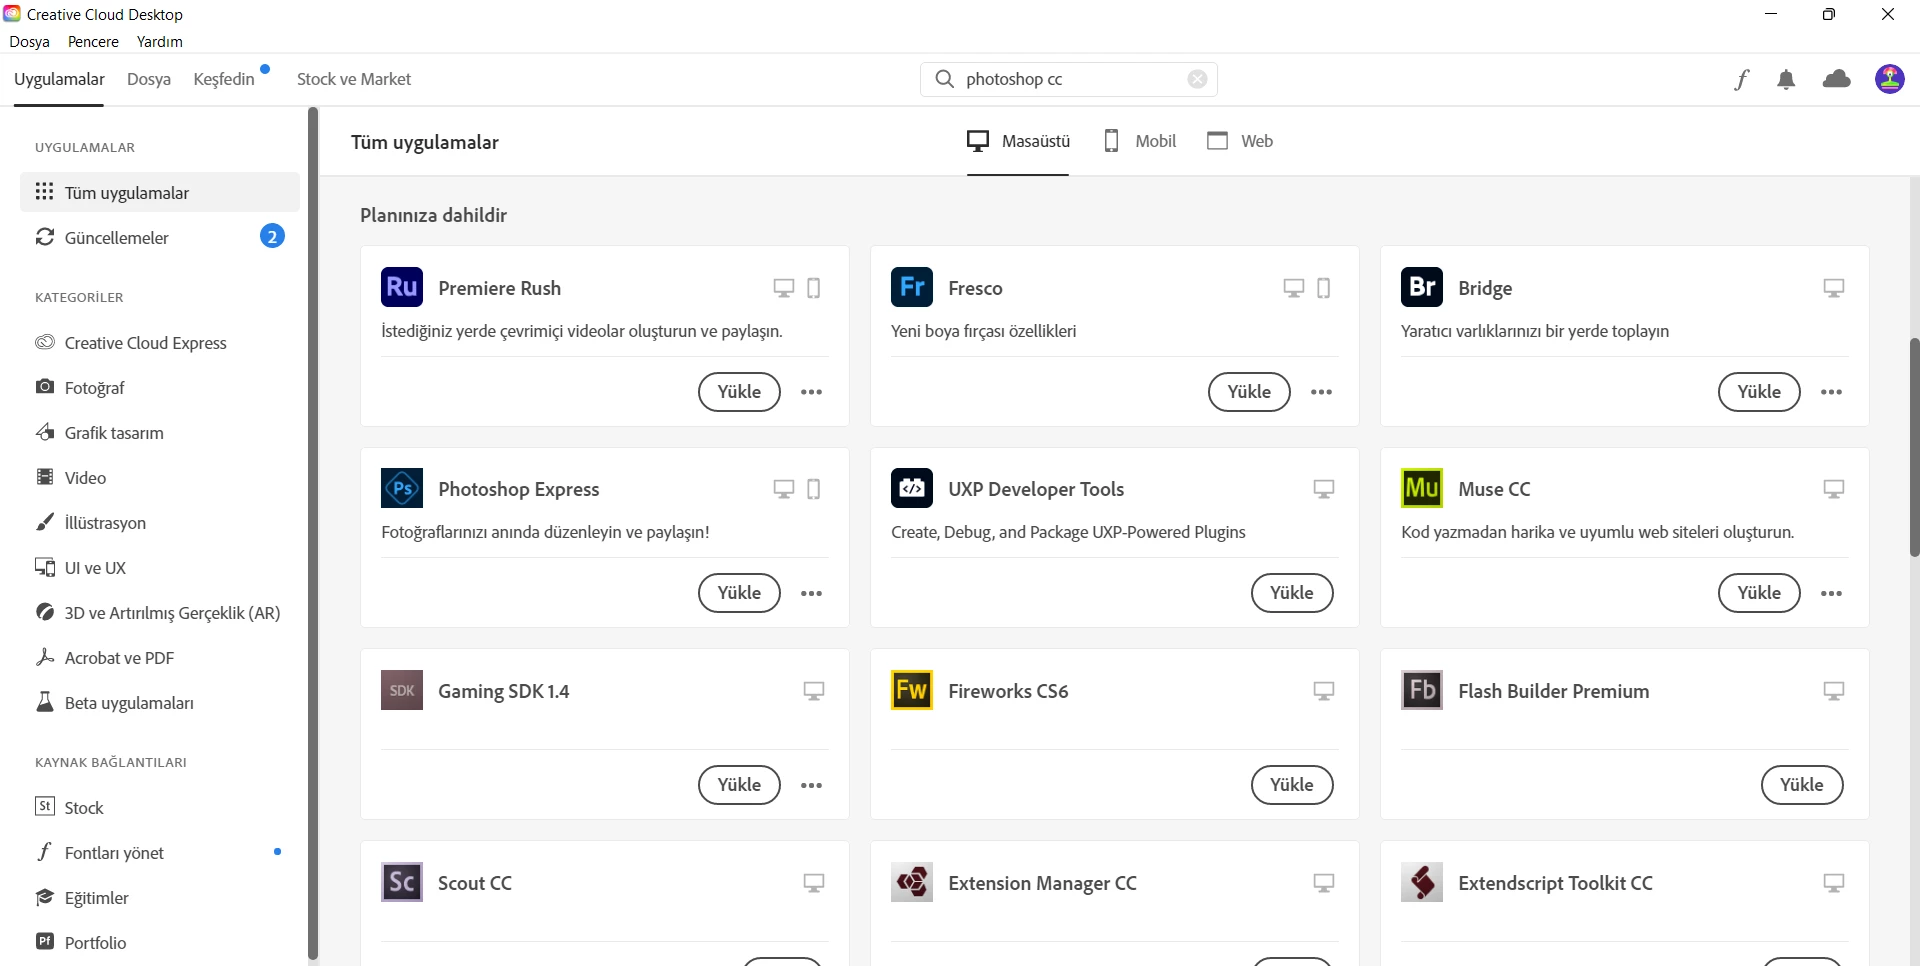Viewport: 1920px width, 966px height.
Task: Install UXP Developer Tools with Yükle
Action: (x=1292, y=593)
